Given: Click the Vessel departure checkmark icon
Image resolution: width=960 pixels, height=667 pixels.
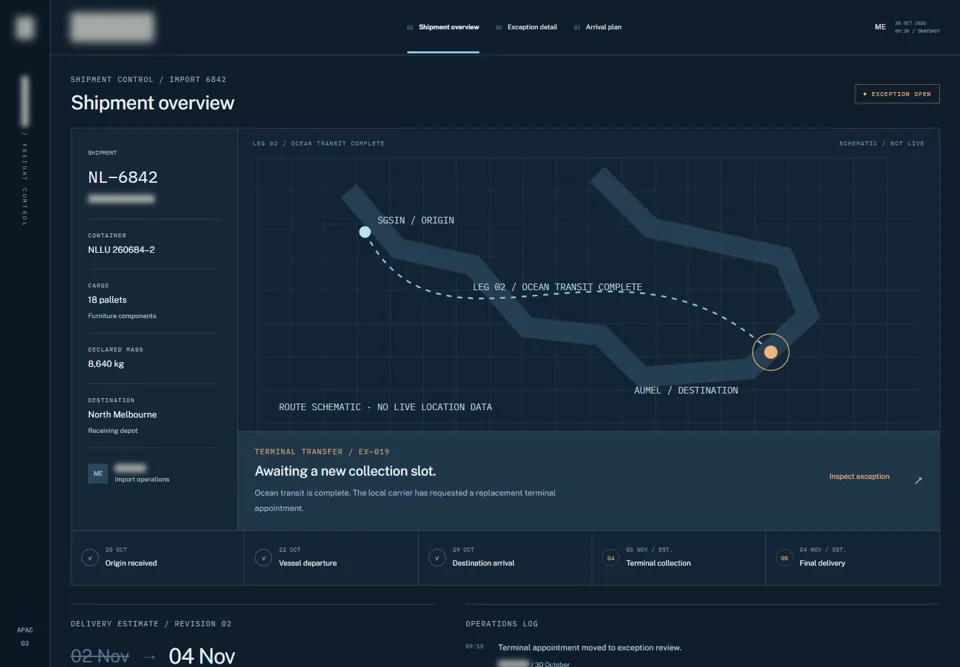Looking at the screenshot, I should click(x=263, y=558).
